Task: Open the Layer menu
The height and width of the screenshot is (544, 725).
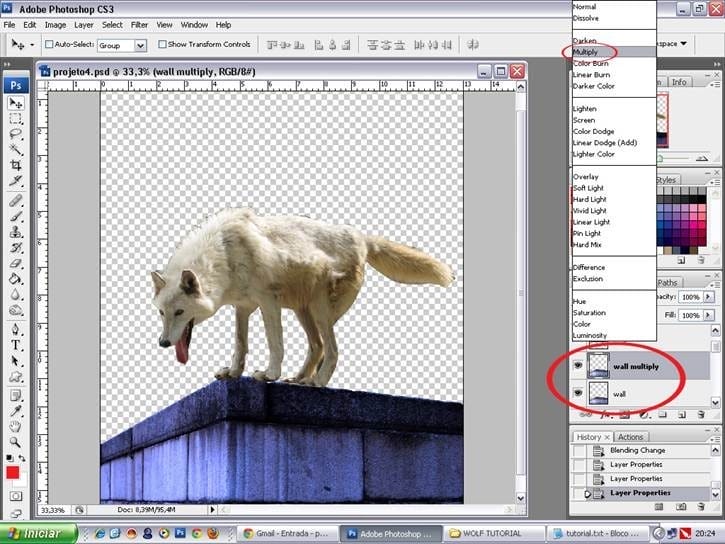Action: click(84, 25)
